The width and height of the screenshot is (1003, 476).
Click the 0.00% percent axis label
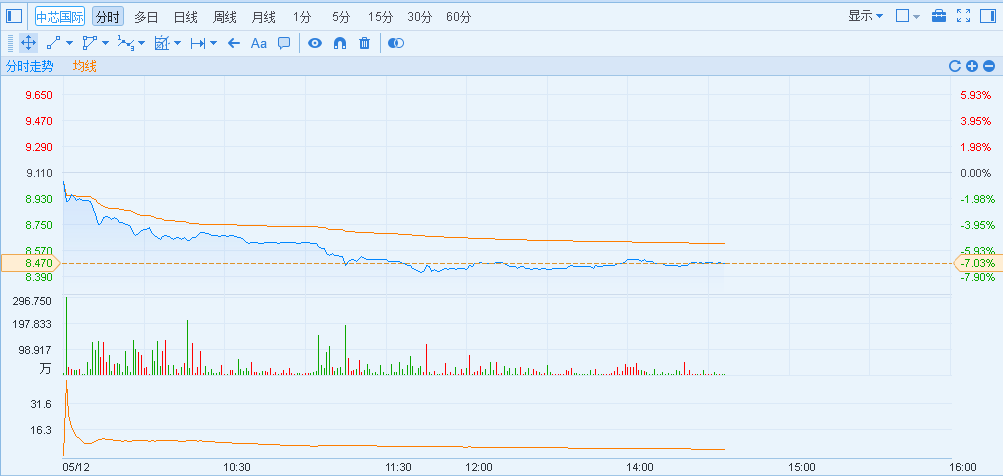975,173
